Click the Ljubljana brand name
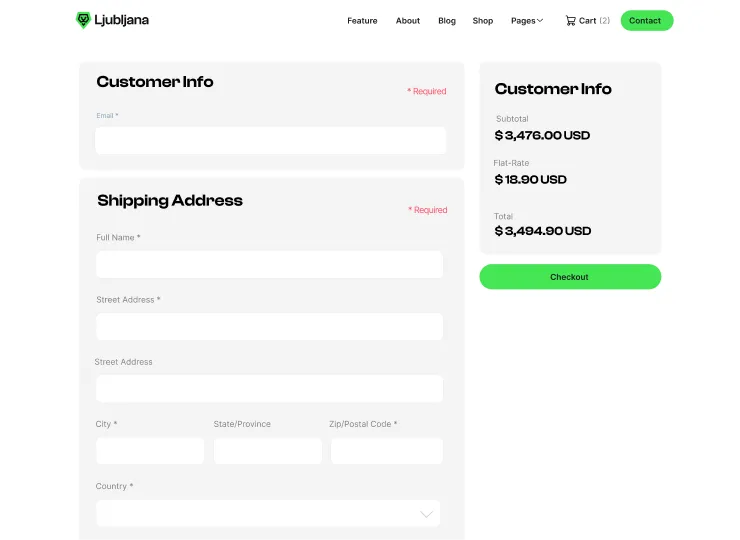 [x=121, y=20]
